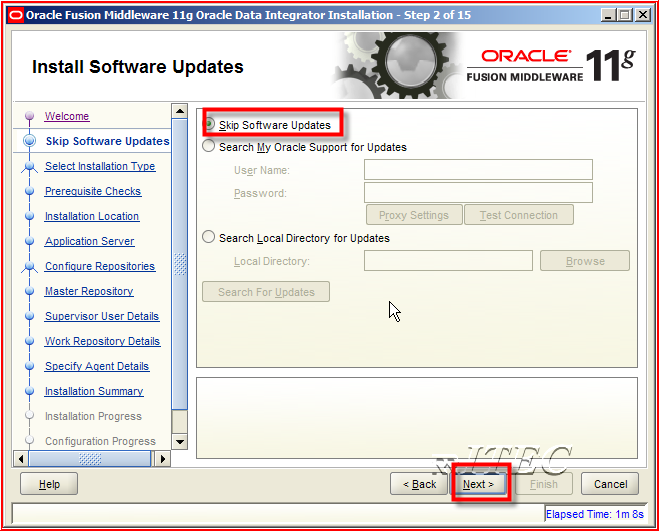This screenshot has width=659, height=531.
Task: Click the Search For Updates button
Action: click(x=266, y=292)
